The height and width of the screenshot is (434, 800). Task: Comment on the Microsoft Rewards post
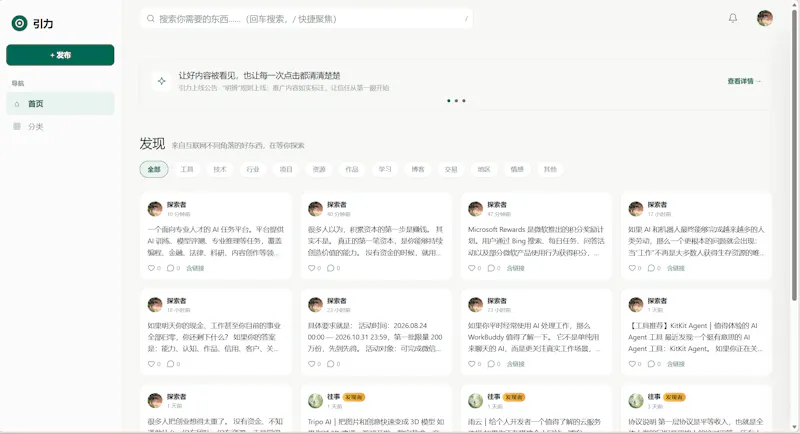pos(494,268)
